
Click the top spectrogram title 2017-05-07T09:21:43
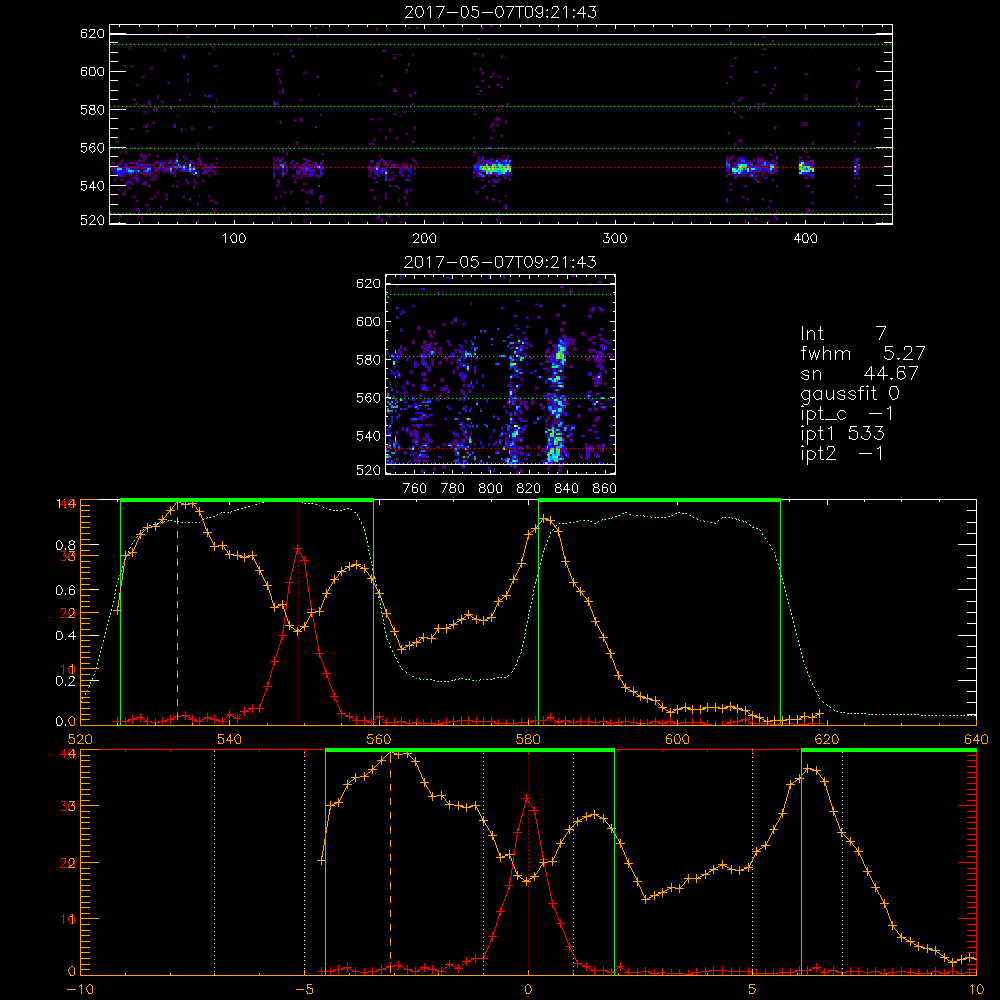pyautogui.click(x=501, y=12)
